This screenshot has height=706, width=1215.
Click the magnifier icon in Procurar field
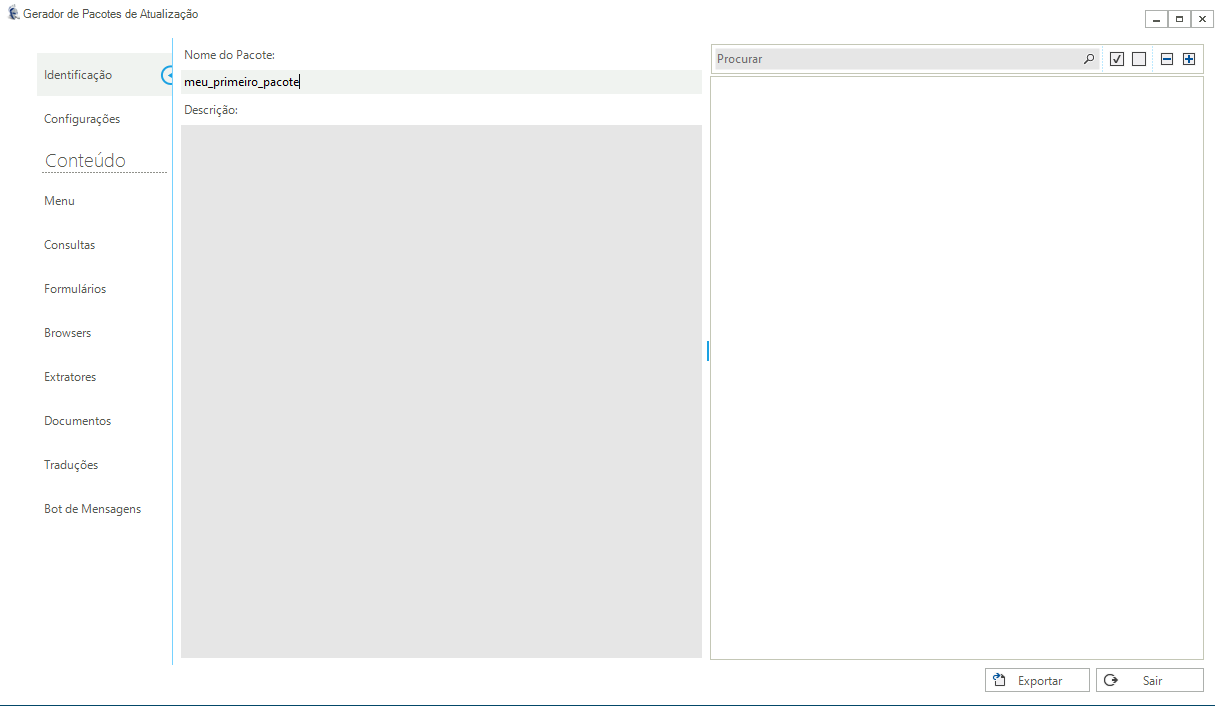point(1089,59)
